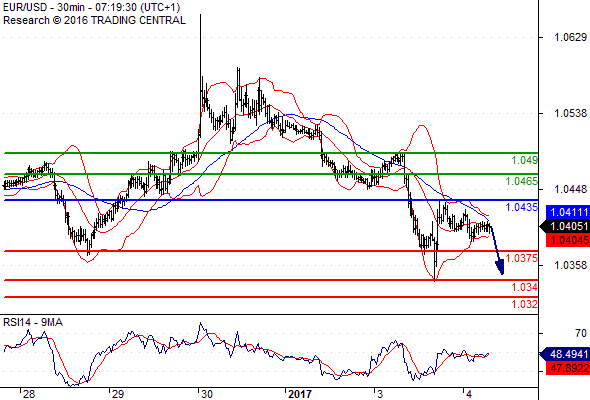Select the red 1.0375 support label
Image resolution: width=590 pixels, height=400 pixels.
(522, 258)
